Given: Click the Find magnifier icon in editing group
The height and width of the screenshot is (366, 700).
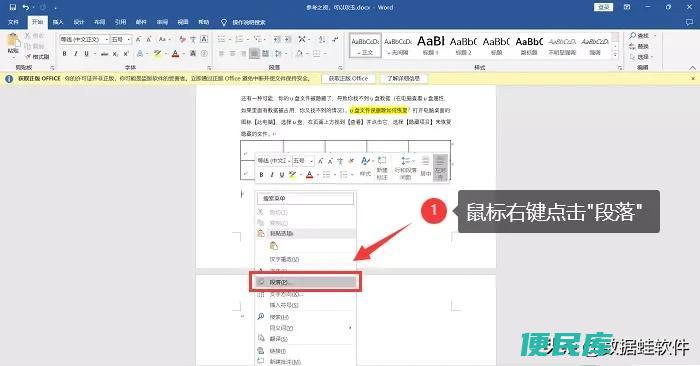Looking at the screenshot, I should point(633,35).
